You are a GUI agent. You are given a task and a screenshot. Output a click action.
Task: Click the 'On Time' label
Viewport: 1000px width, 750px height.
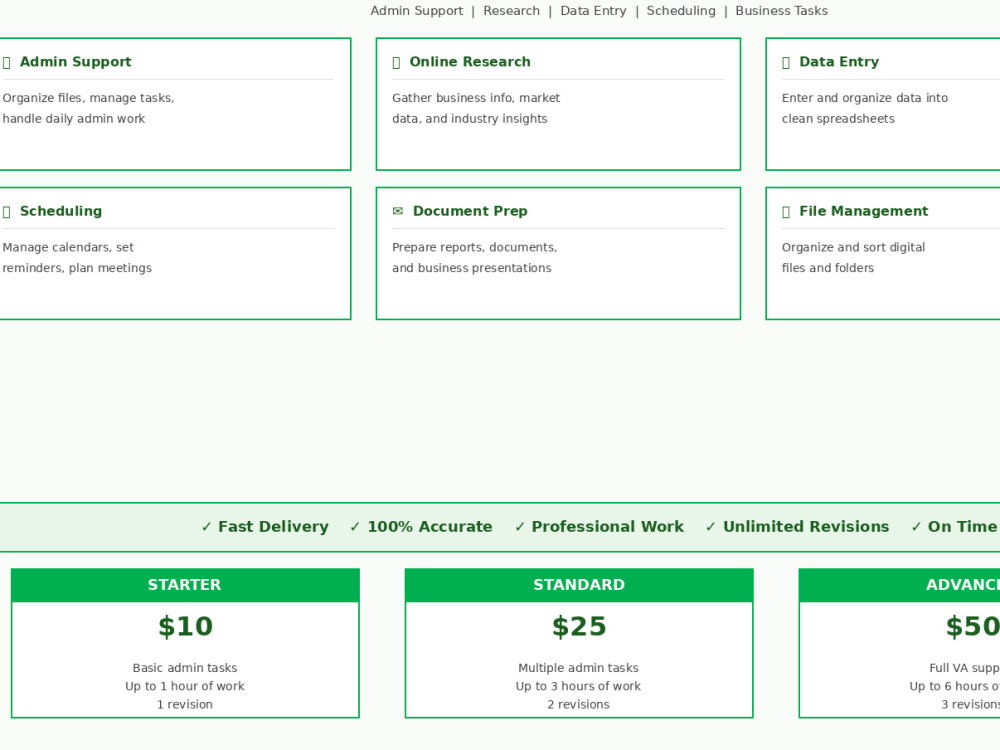tap(962, 527)
